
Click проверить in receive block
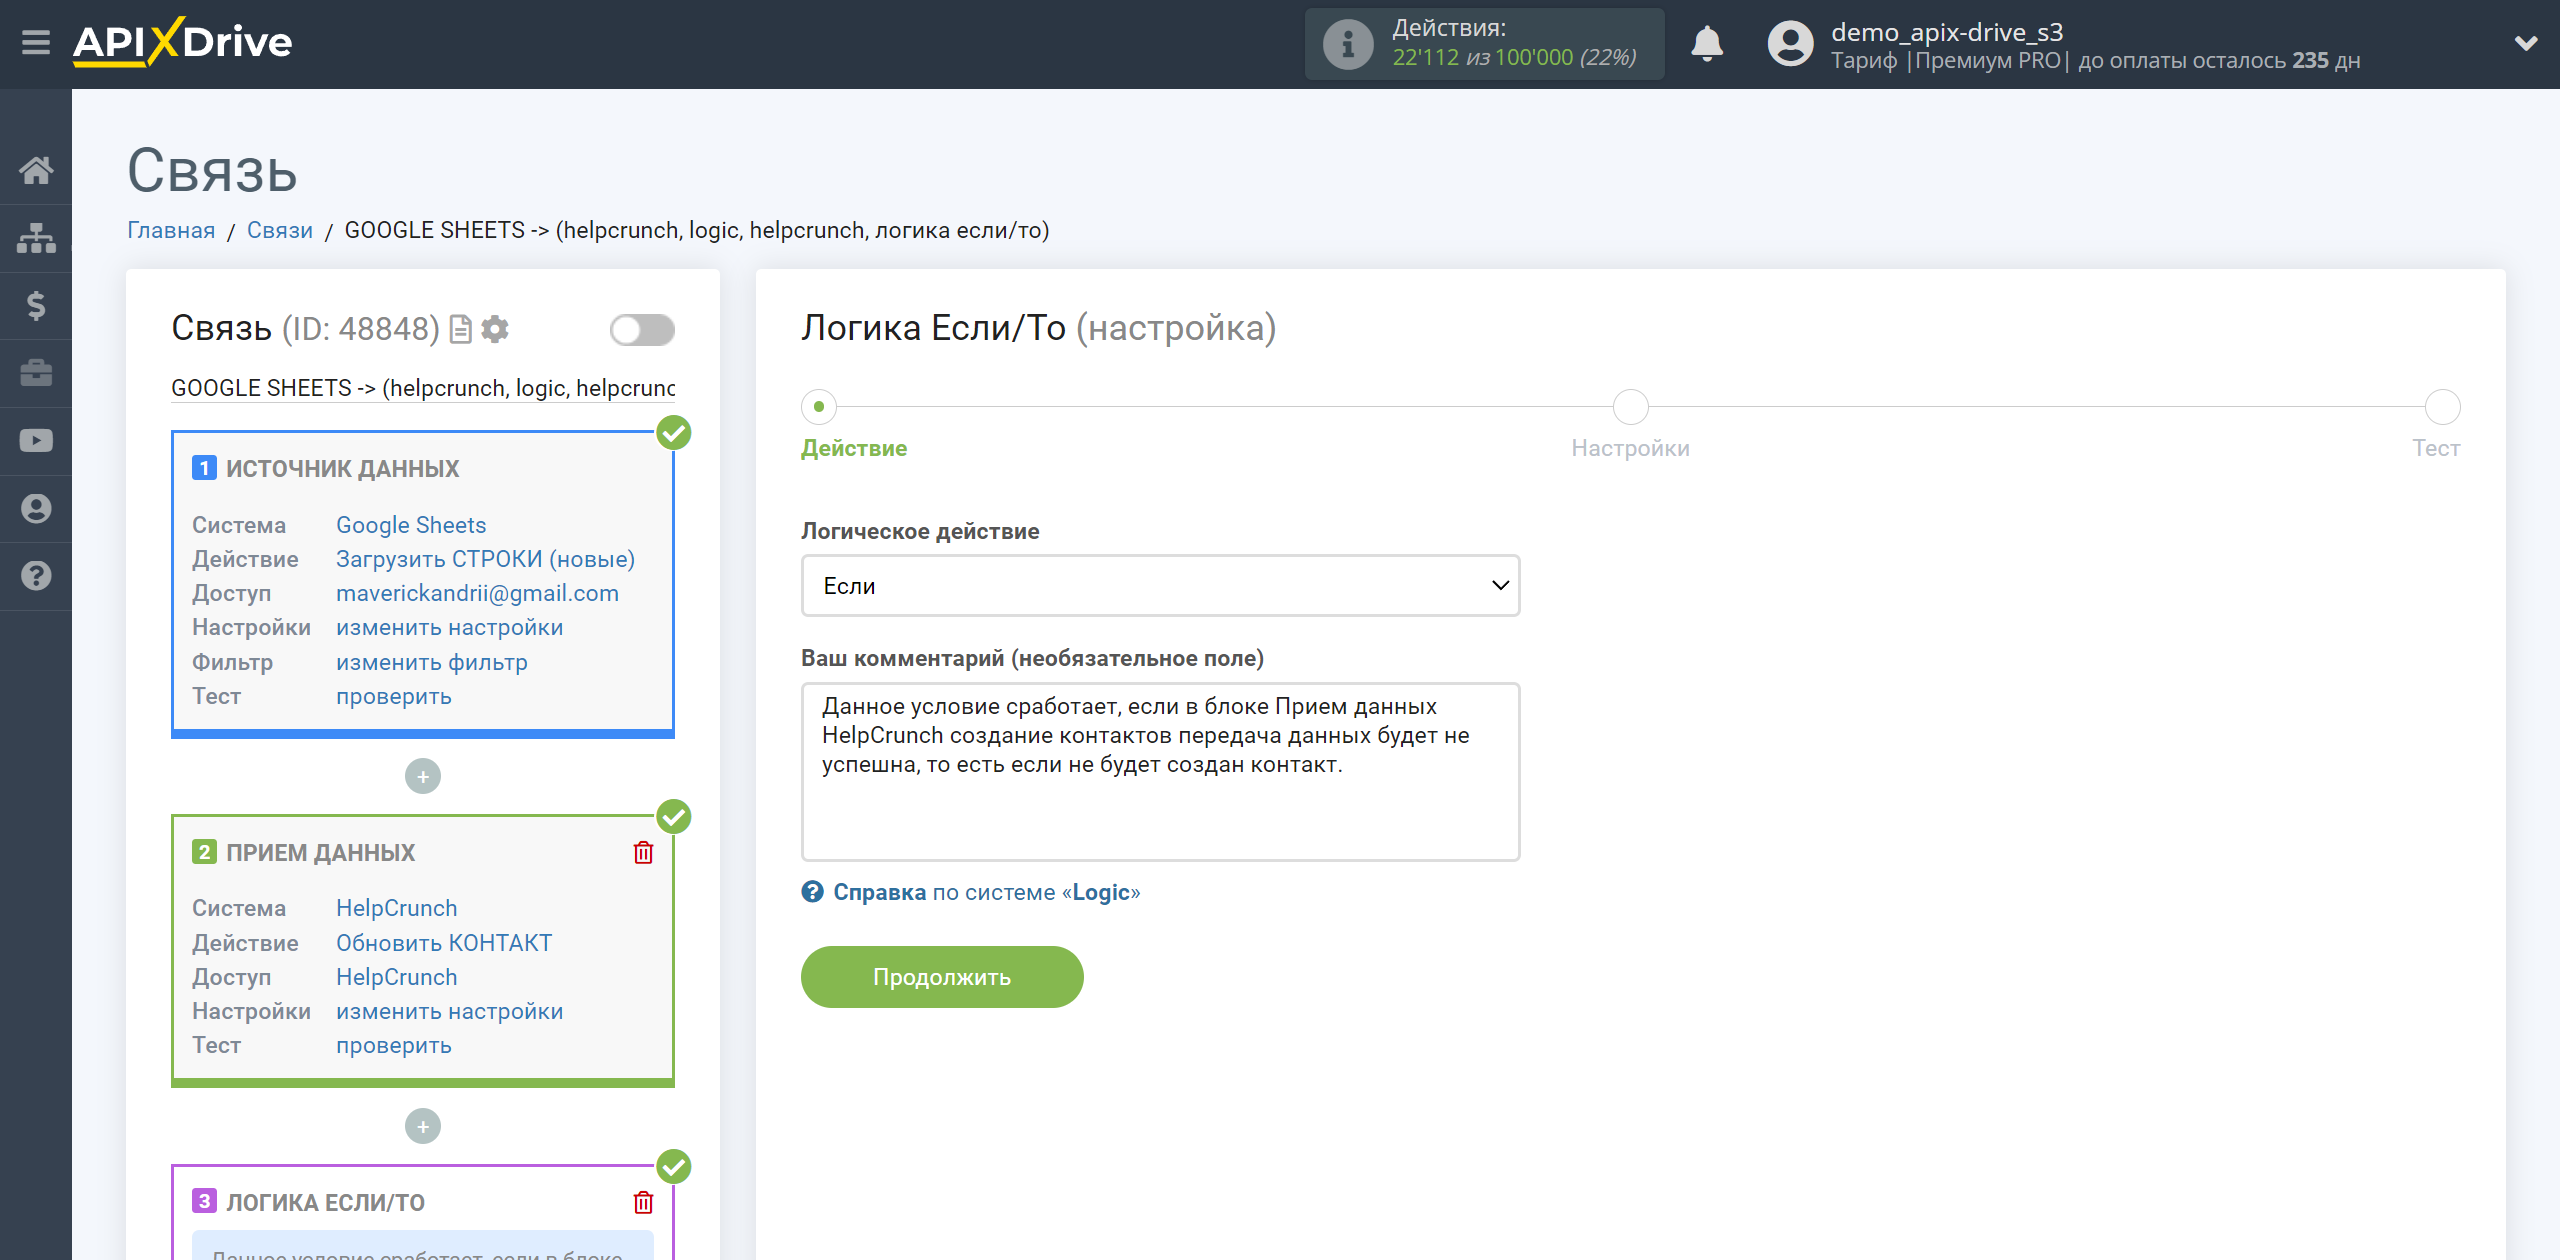tap(393, 1045)
